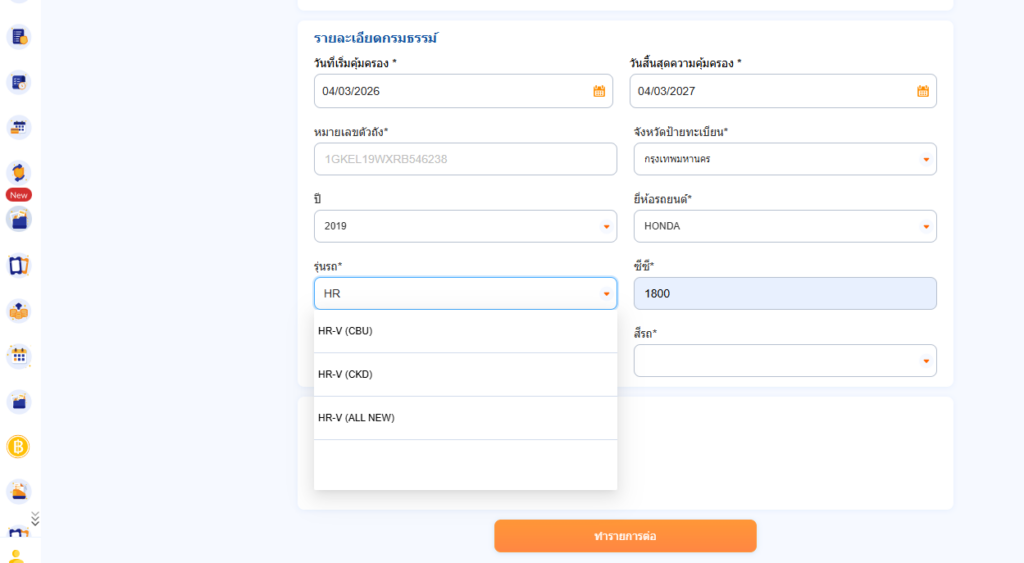The height and width of the screenshot is (563, 1024).
Task: Open the yellow user profile icon
Action: 17,556
